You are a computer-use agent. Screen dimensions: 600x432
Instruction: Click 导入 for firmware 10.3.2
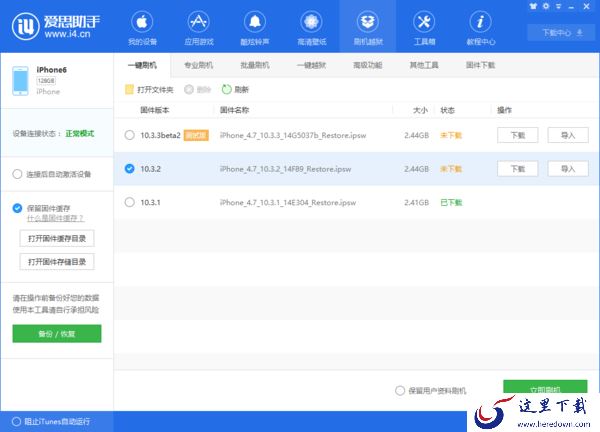[568, 169]
